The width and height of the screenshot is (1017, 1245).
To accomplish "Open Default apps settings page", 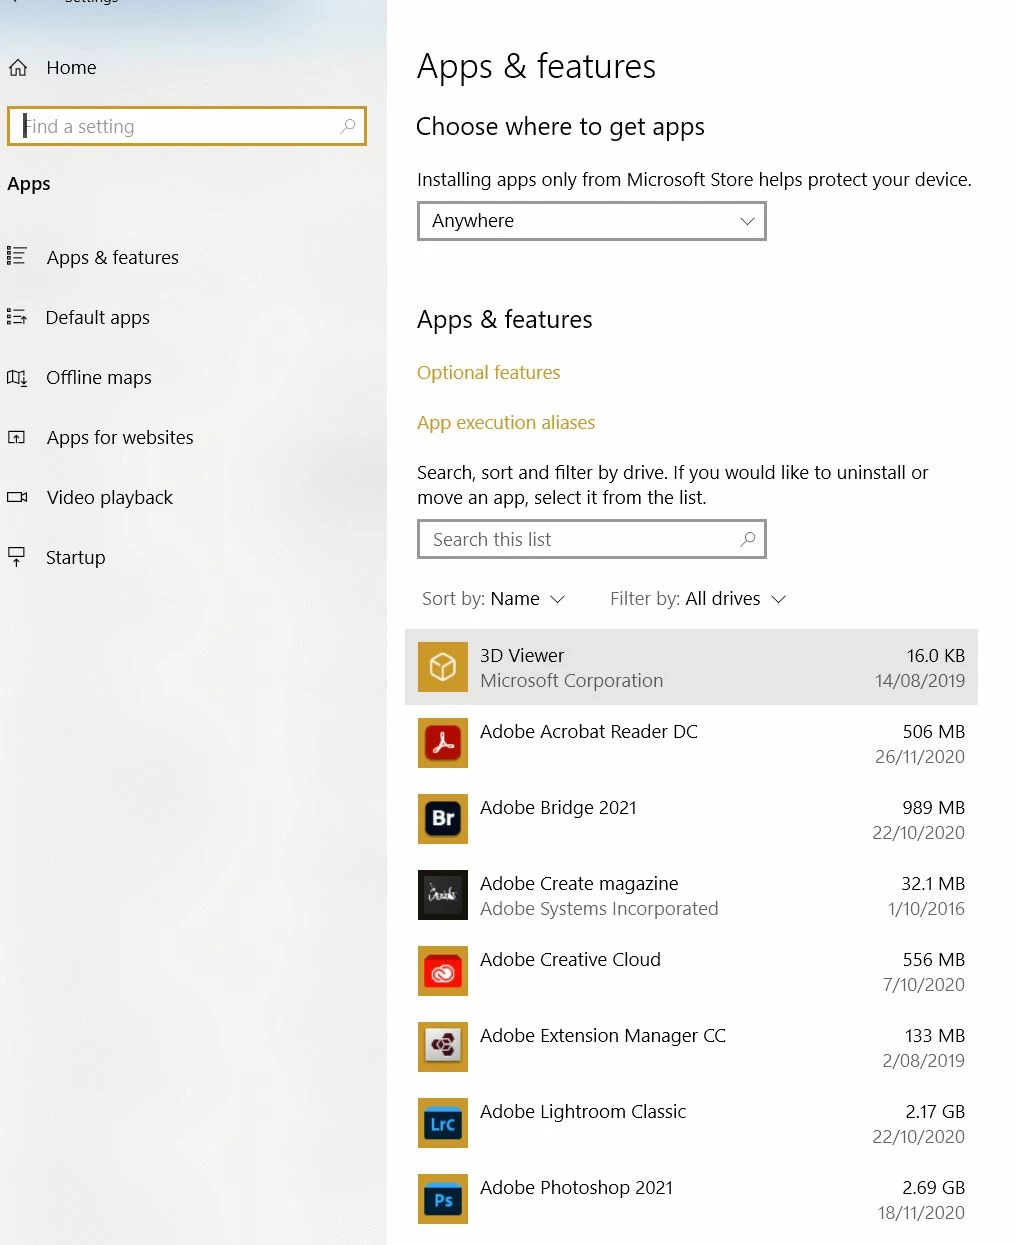I will (x=98, y=317).
